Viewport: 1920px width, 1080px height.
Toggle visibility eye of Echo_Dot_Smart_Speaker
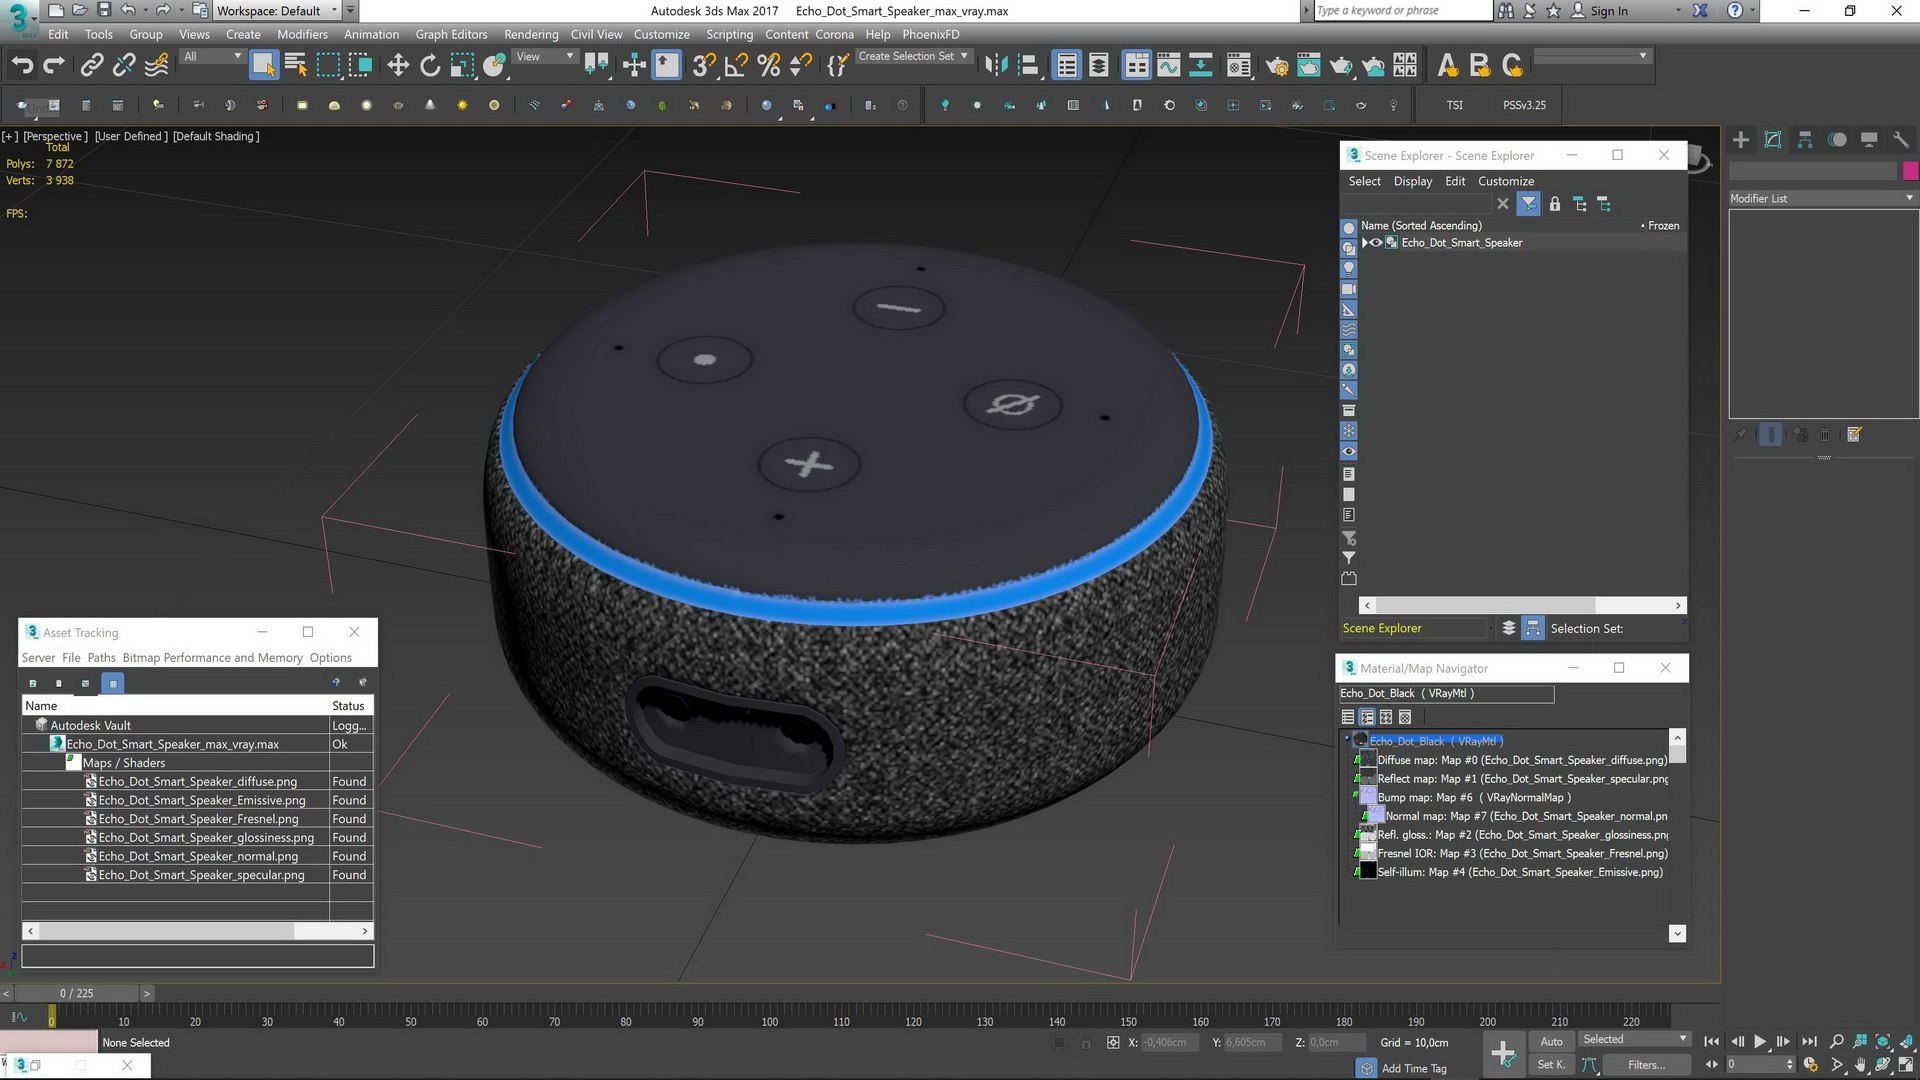pos(1376,243)
